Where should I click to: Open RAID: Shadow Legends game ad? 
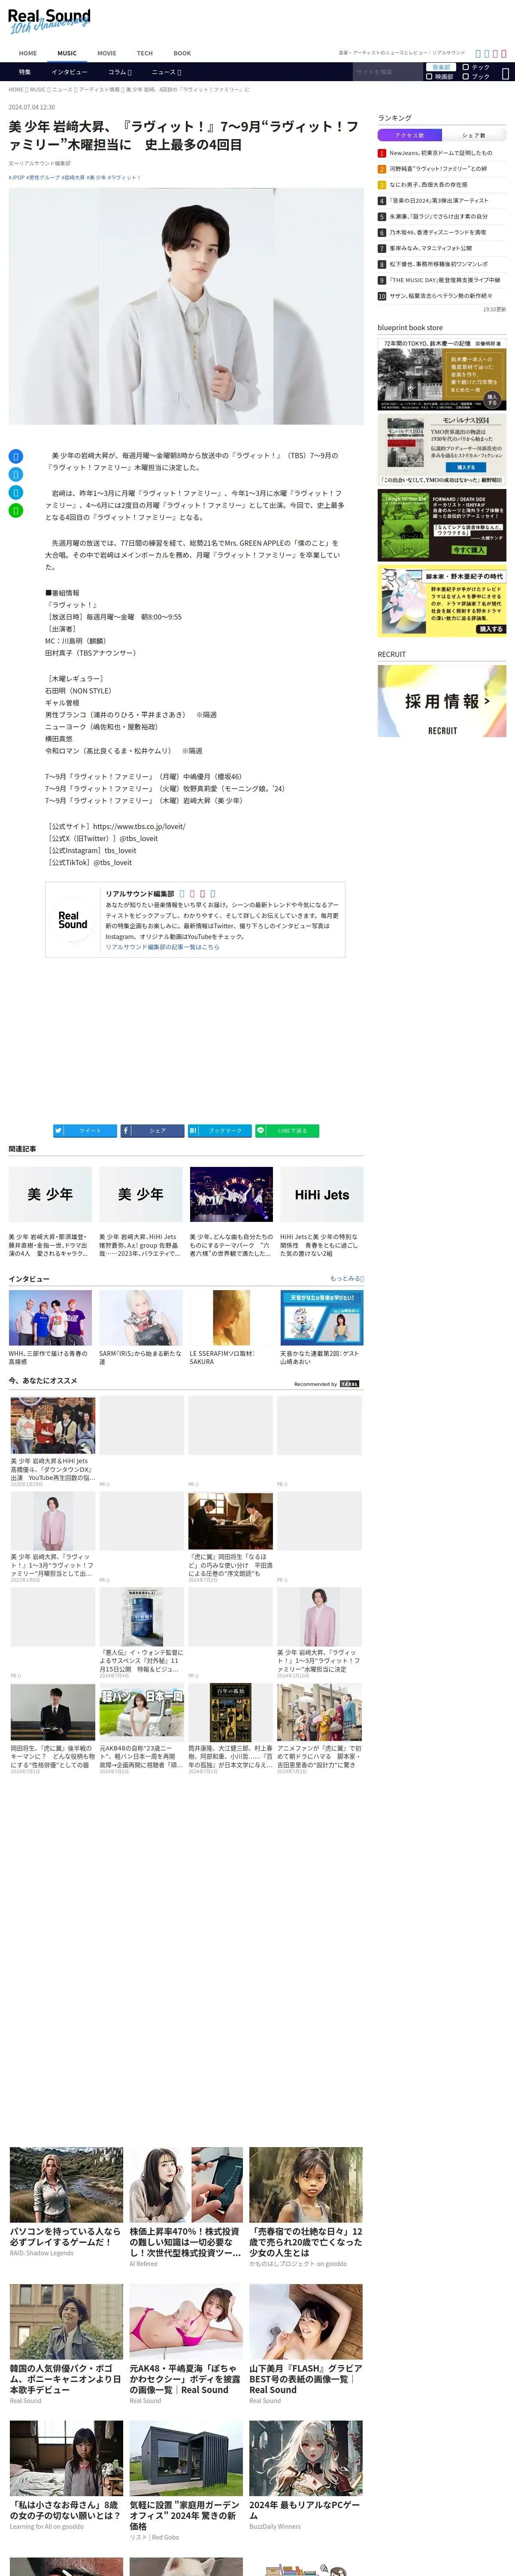pos(66,2202)
